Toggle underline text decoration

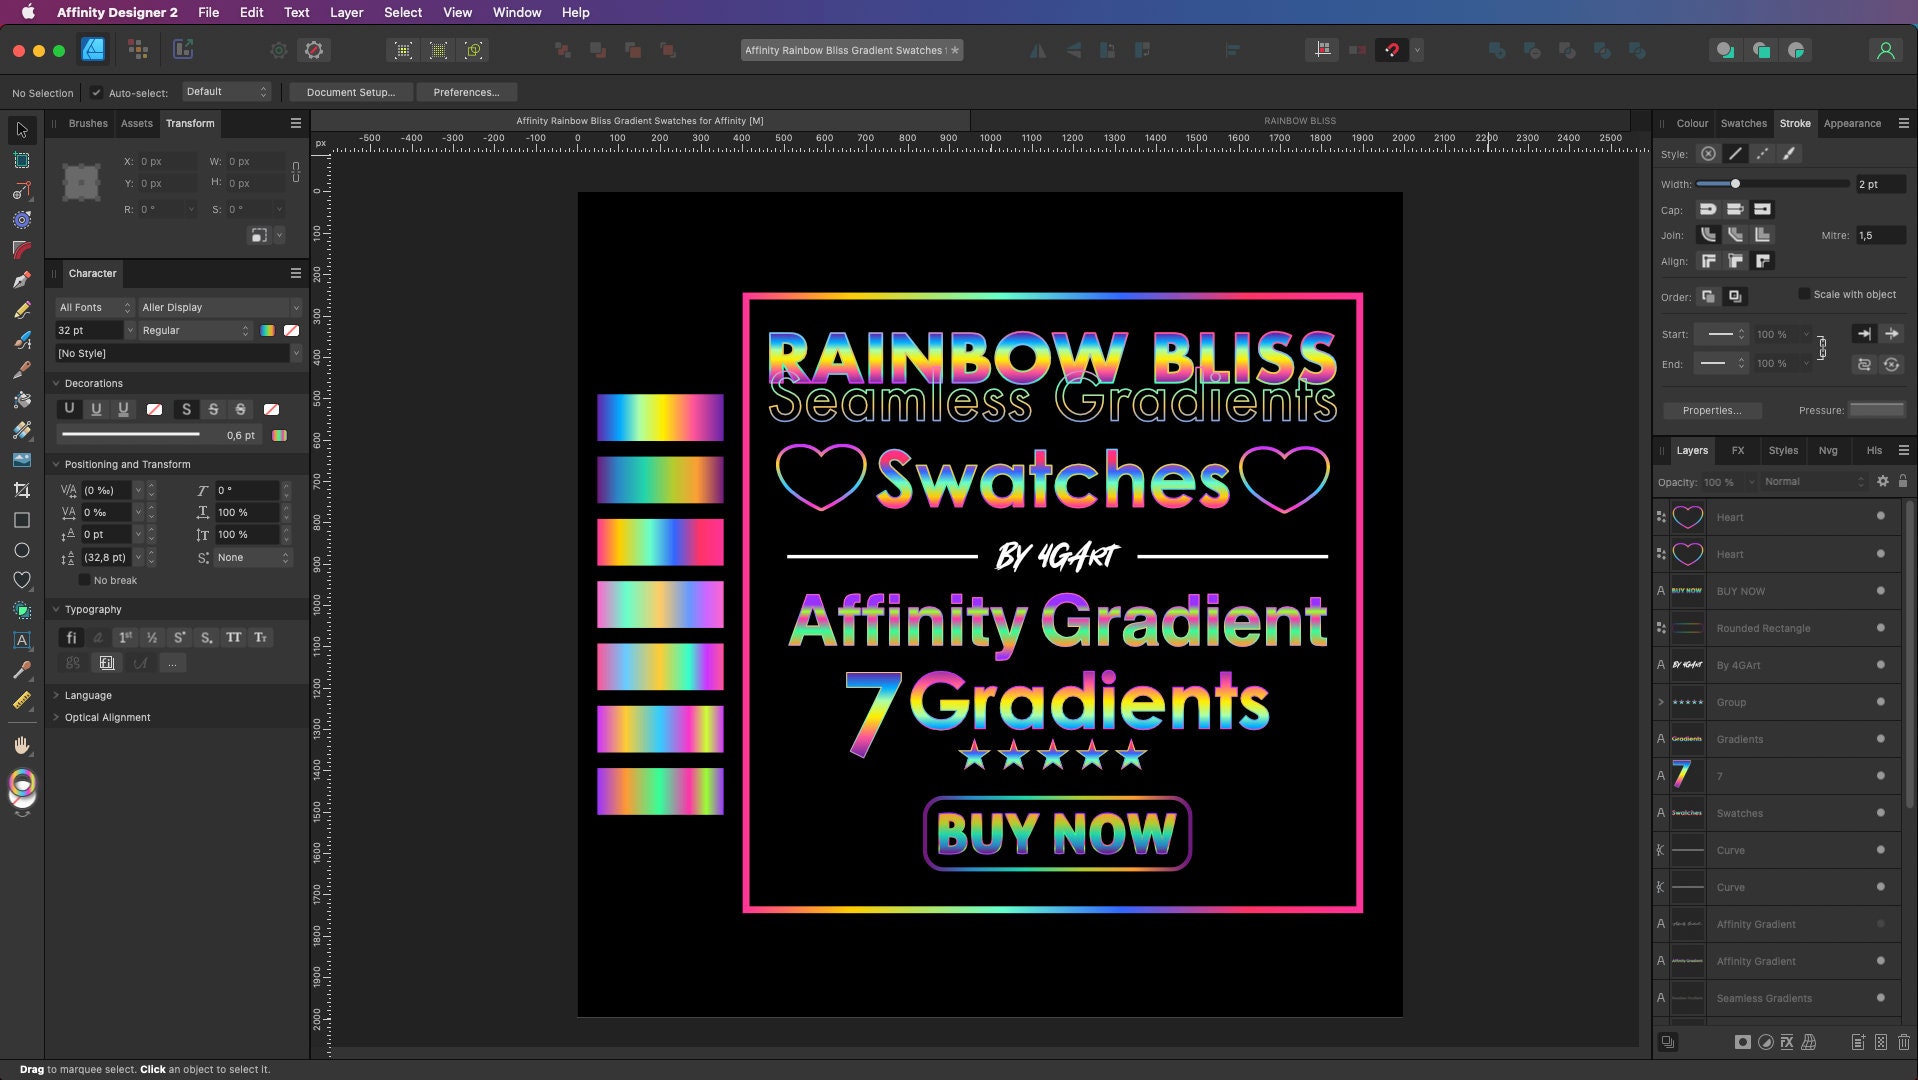(x=69, y=409)
